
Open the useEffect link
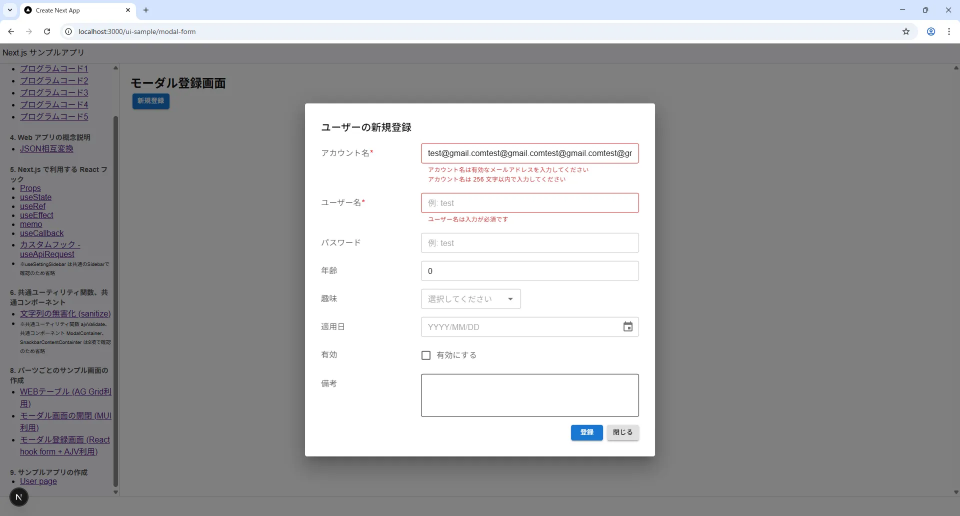(x=36, y=215)
